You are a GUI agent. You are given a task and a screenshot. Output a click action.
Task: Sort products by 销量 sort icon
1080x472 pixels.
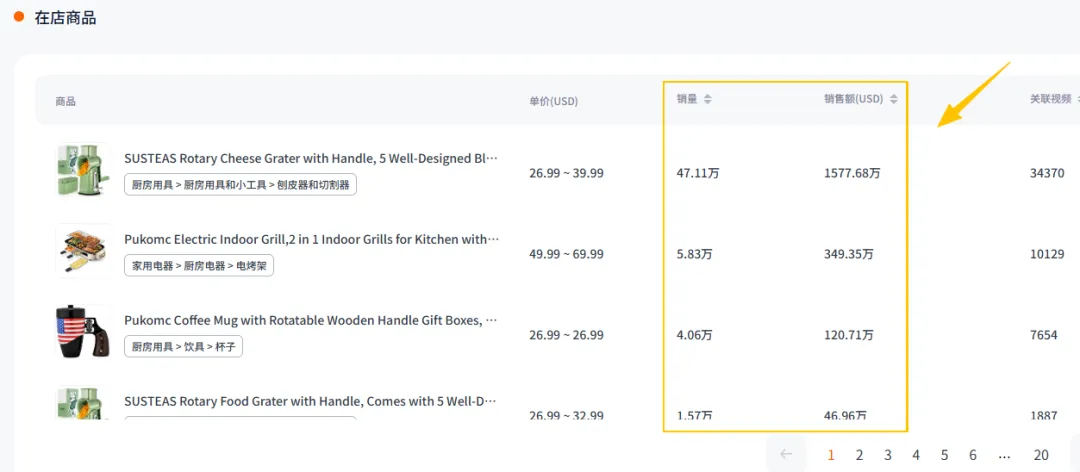708,99
